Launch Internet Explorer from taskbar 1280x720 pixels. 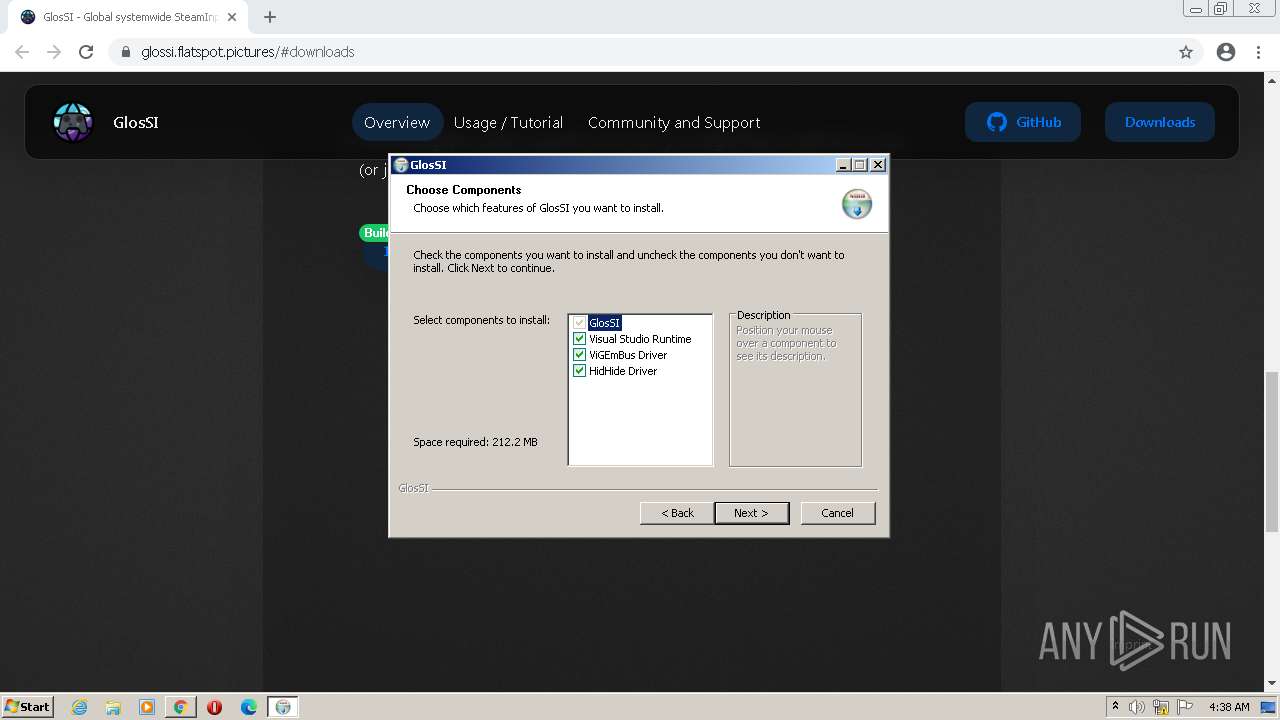[80, 707]
